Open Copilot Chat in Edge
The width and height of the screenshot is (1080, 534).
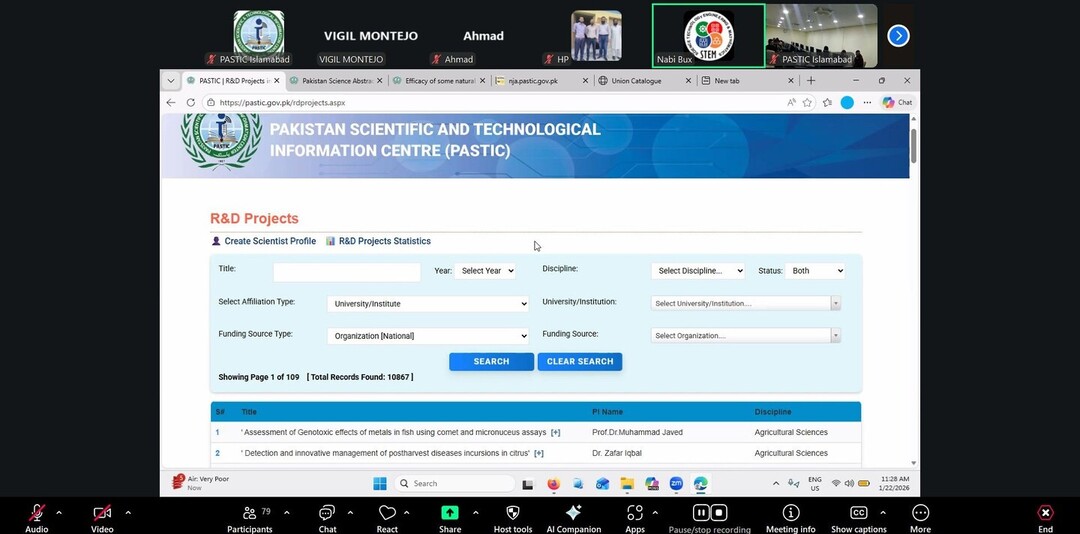(x=897, y=103)
